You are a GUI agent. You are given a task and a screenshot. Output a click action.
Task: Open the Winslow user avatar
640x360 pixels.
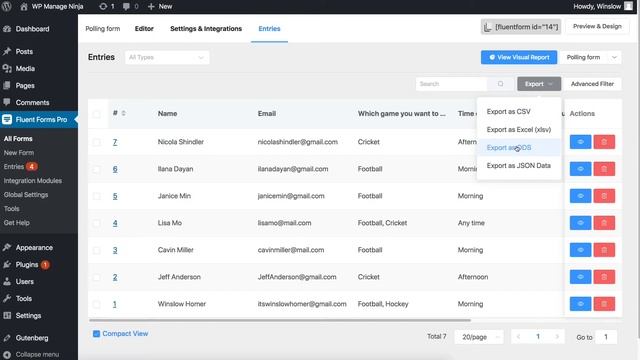click(628, 6)
